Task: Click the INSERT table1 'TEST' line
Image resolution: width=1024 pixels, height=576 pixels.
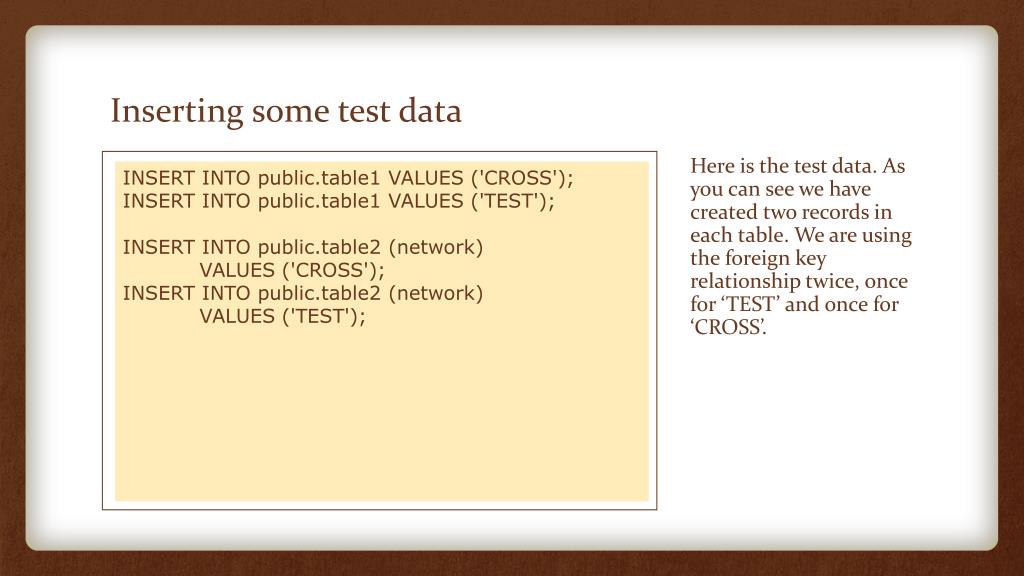Action: coord(338,201)
